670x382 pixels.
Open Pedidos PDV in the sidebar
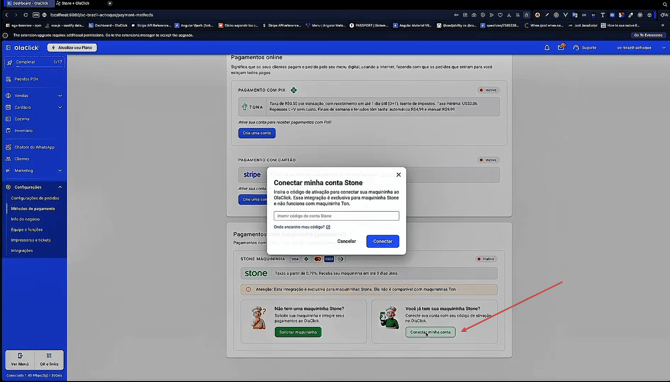(x=22, y=79)
